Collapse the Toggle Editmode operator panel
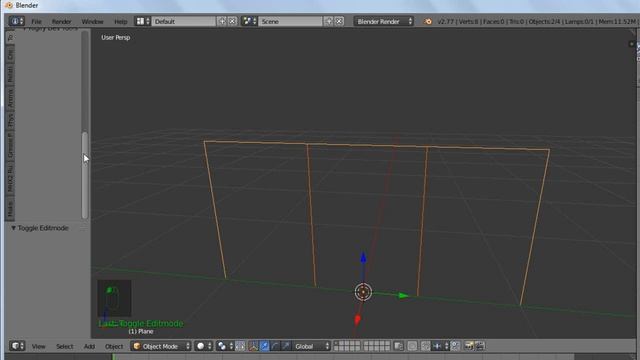This screenshot has height=360, width=640. [x=13, y=228]
